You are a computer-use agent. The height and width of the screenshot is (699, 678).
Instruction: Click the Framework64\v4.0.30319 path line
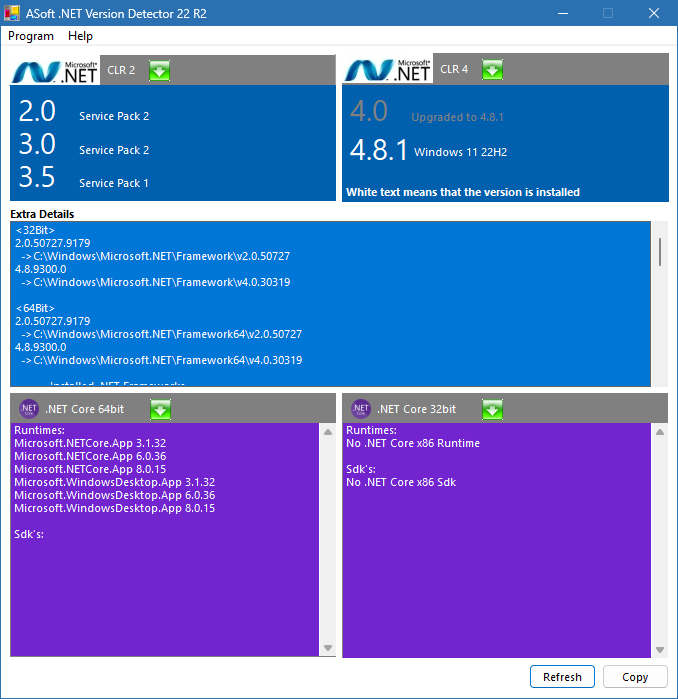point(161,360)
